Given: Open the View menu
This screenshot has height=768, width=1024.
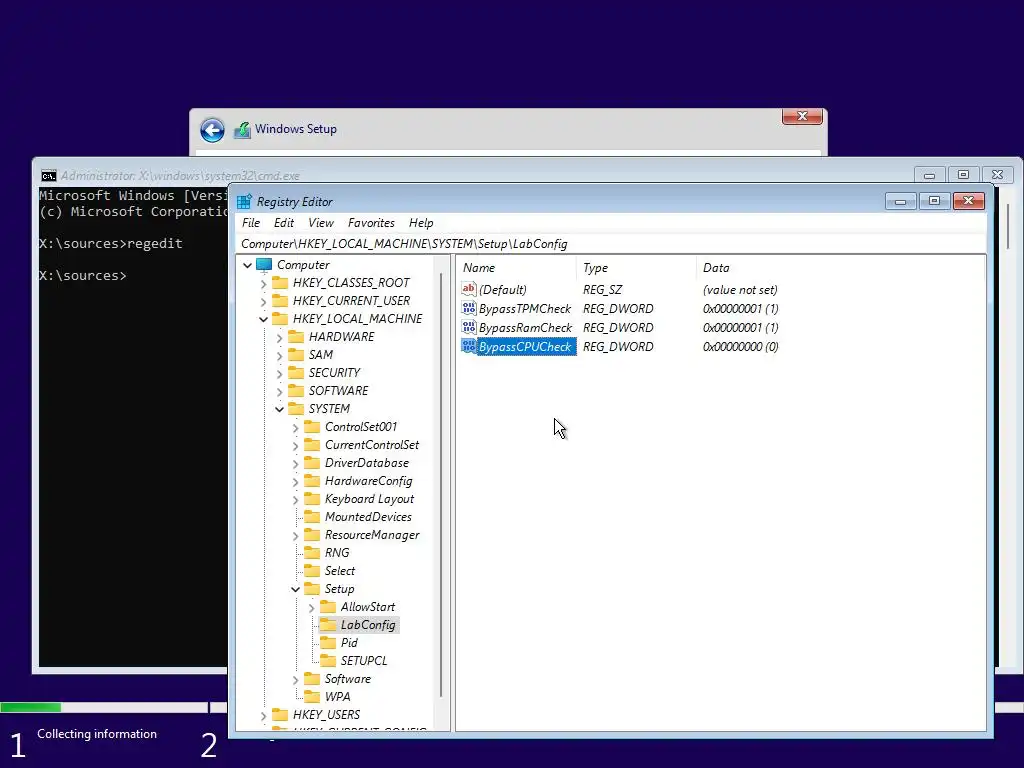Looking at the screenshot, I should 321,223.
